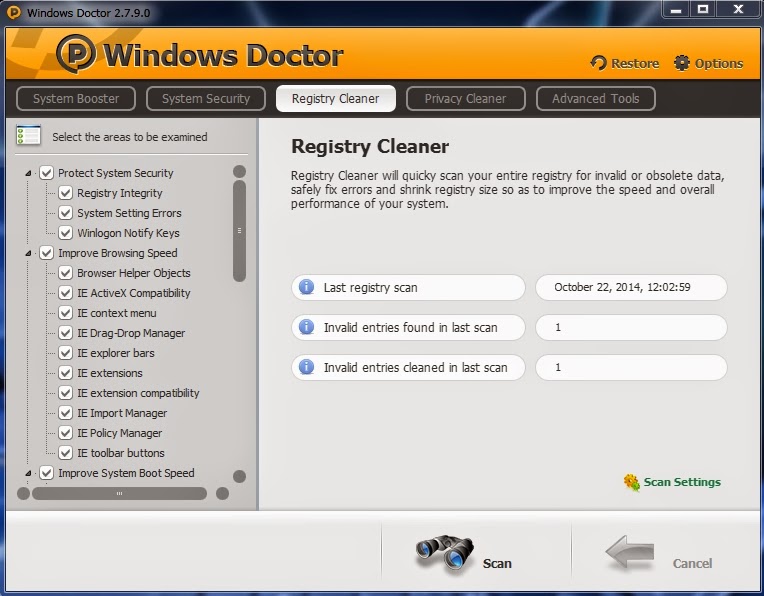Viewport: 764px width, 596px height.
Task: Toggle IE Policy Manager checkbox
Action: coord(66,432)
